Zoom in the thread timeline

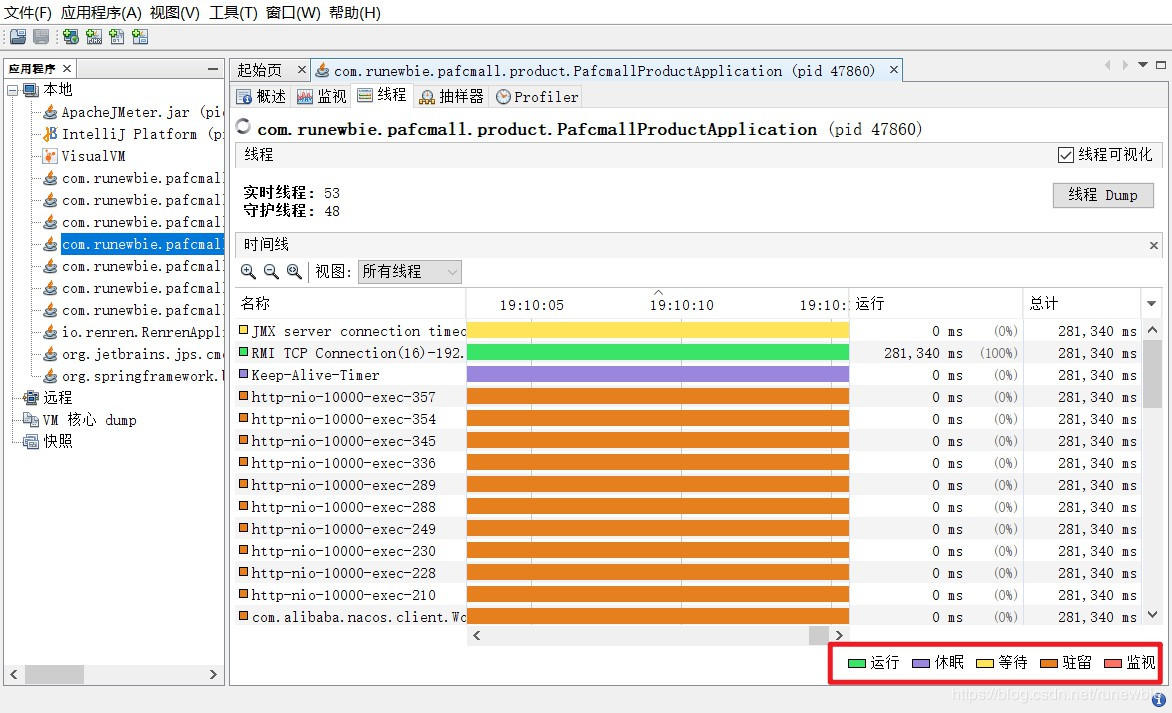248,272
